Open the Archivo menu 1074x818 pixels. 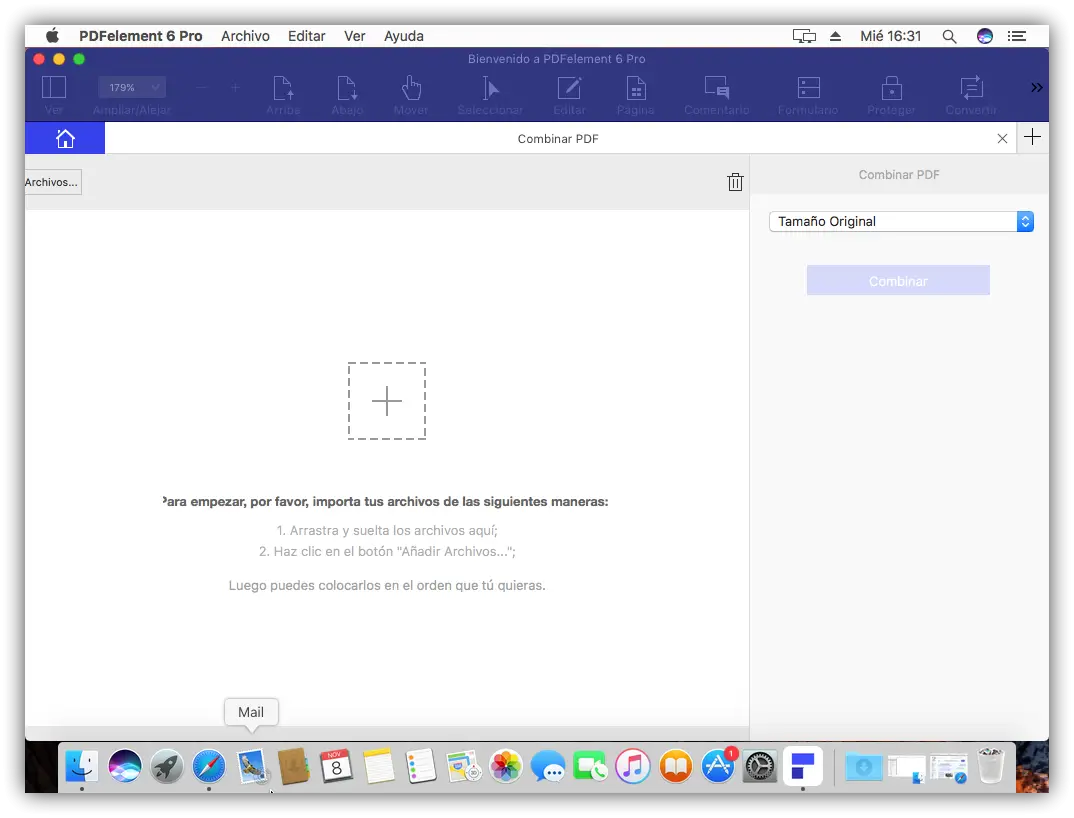tap(245, 36)
